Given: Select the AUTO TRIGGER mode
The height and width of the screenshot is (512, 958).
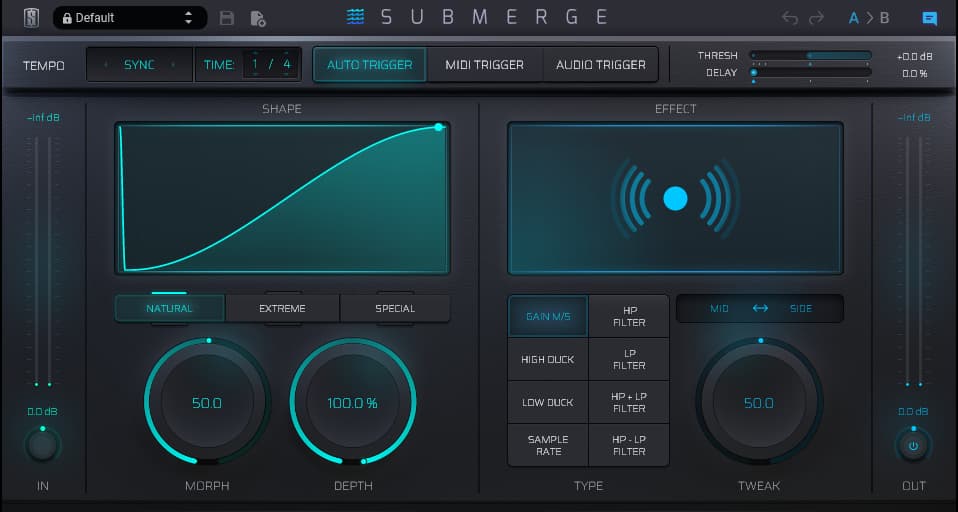Looking at the screenshot, I should (x=370, y=65).
